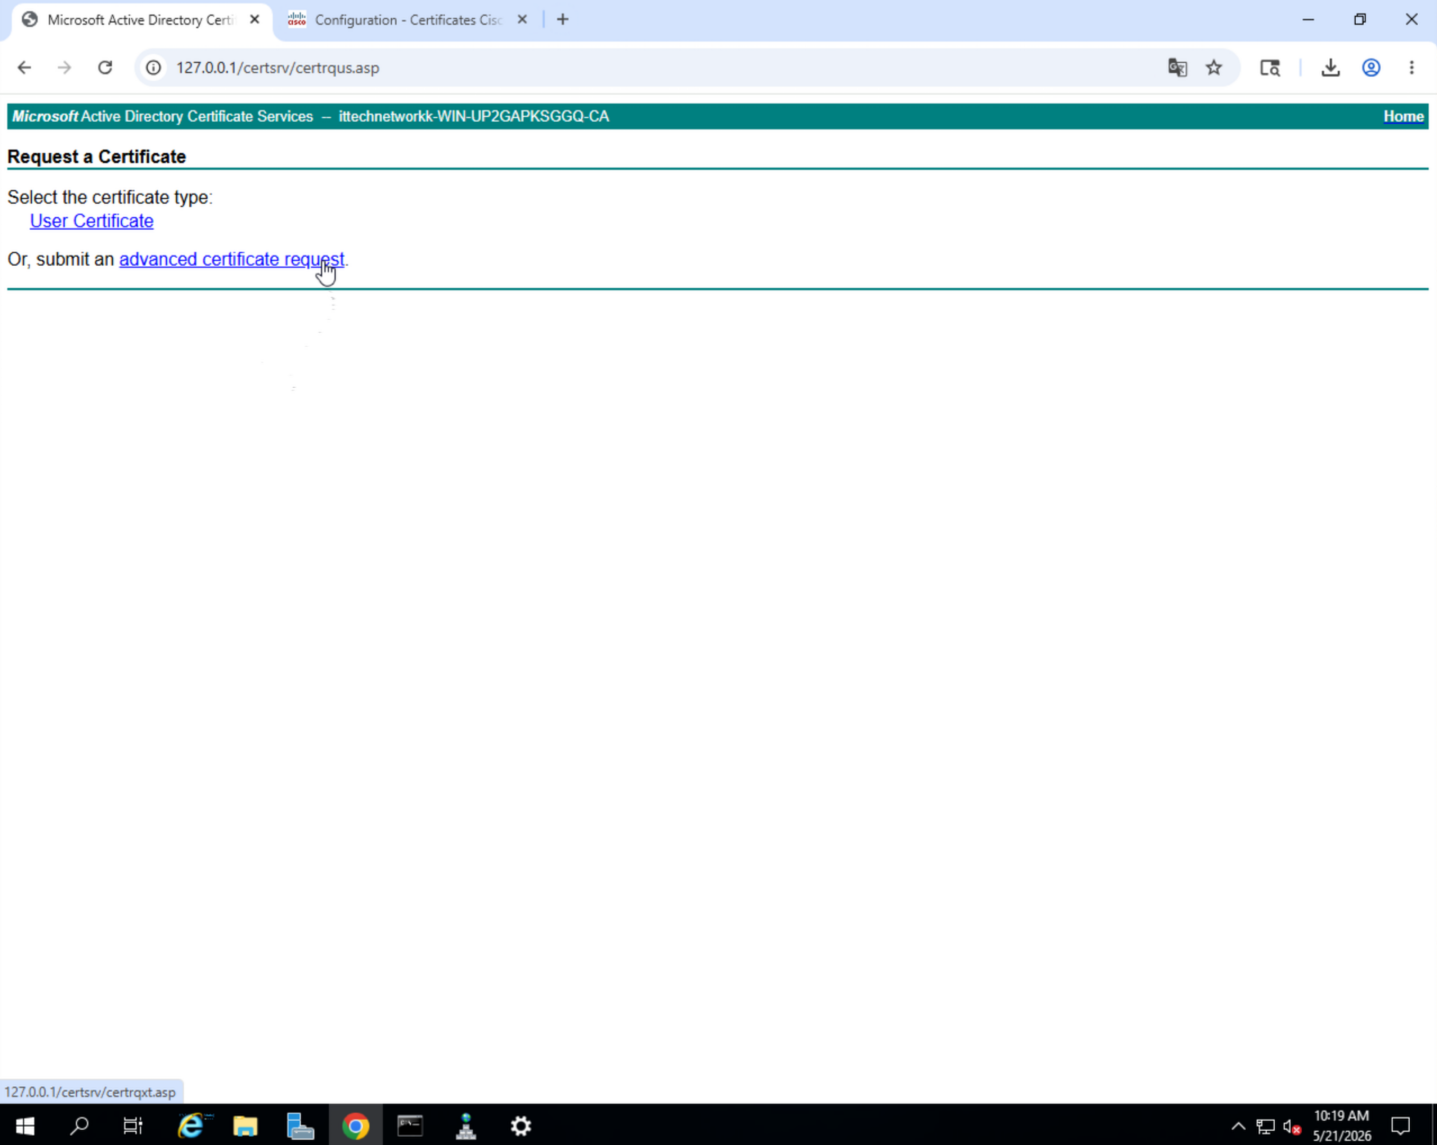Open Server Manager from taskbar
The image size is (1437, 1145).
click(300, 1126)
